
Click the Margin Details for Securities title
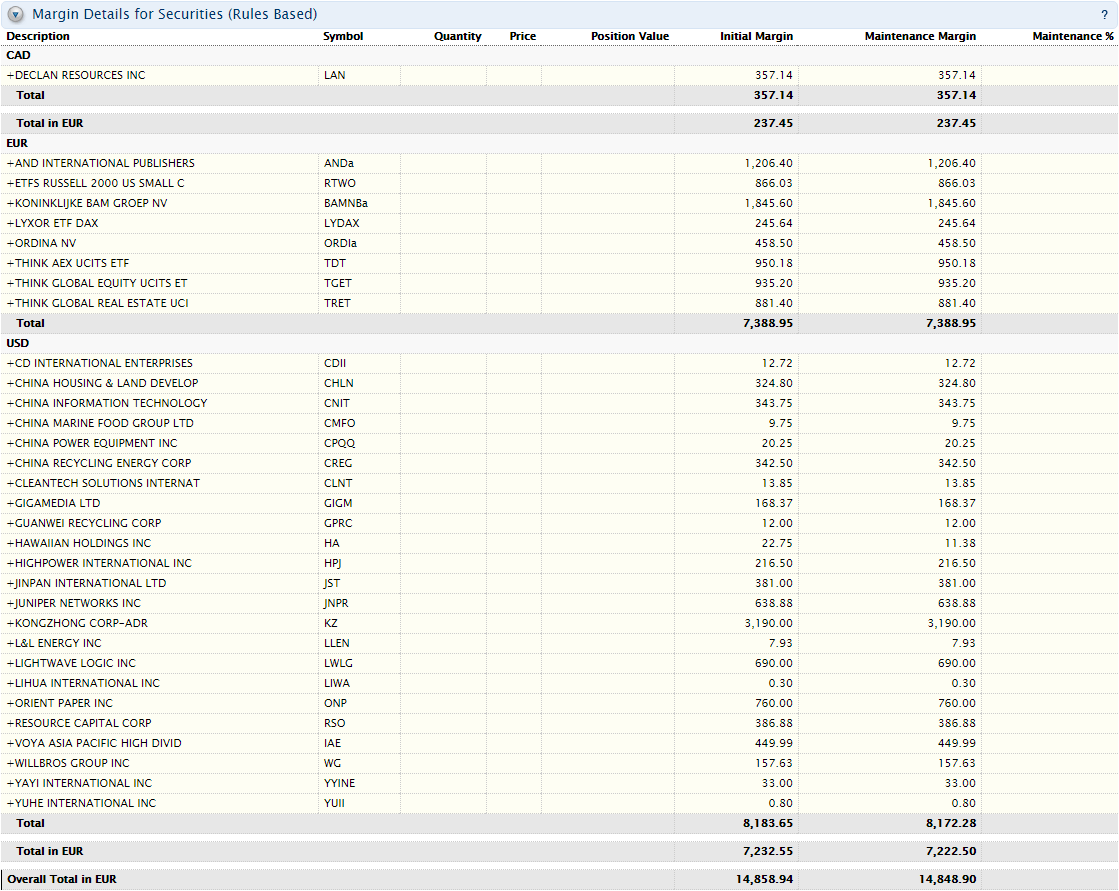[175, 14]
